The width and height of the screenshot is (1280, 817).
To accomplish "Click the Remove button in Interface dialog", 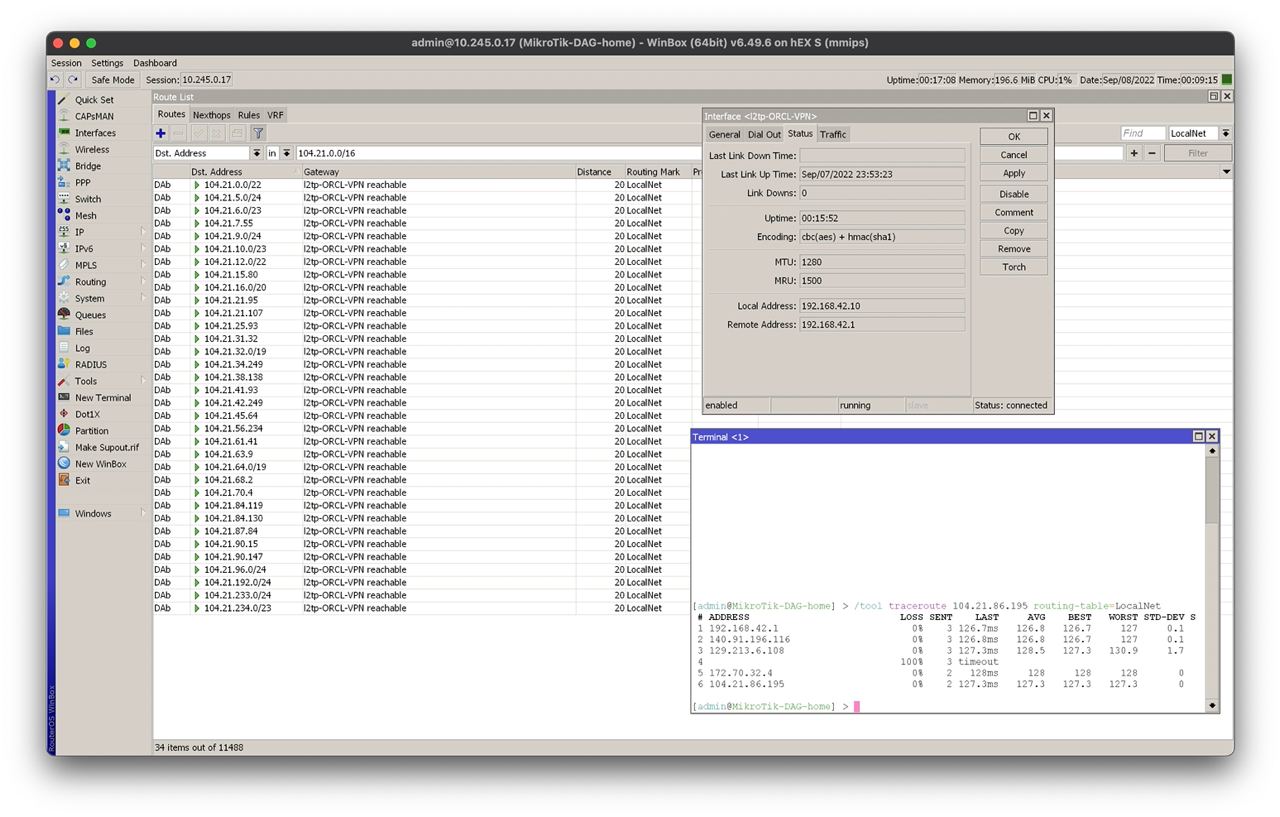I will pos(1014,249).
